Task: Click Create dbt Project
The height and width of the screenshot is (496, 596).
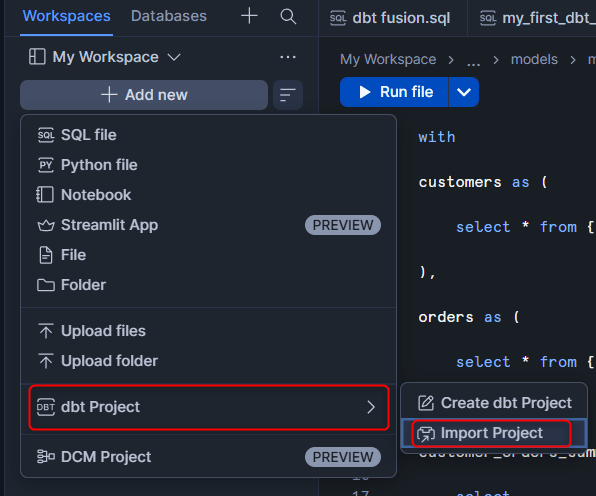Action: click(494, 403)
